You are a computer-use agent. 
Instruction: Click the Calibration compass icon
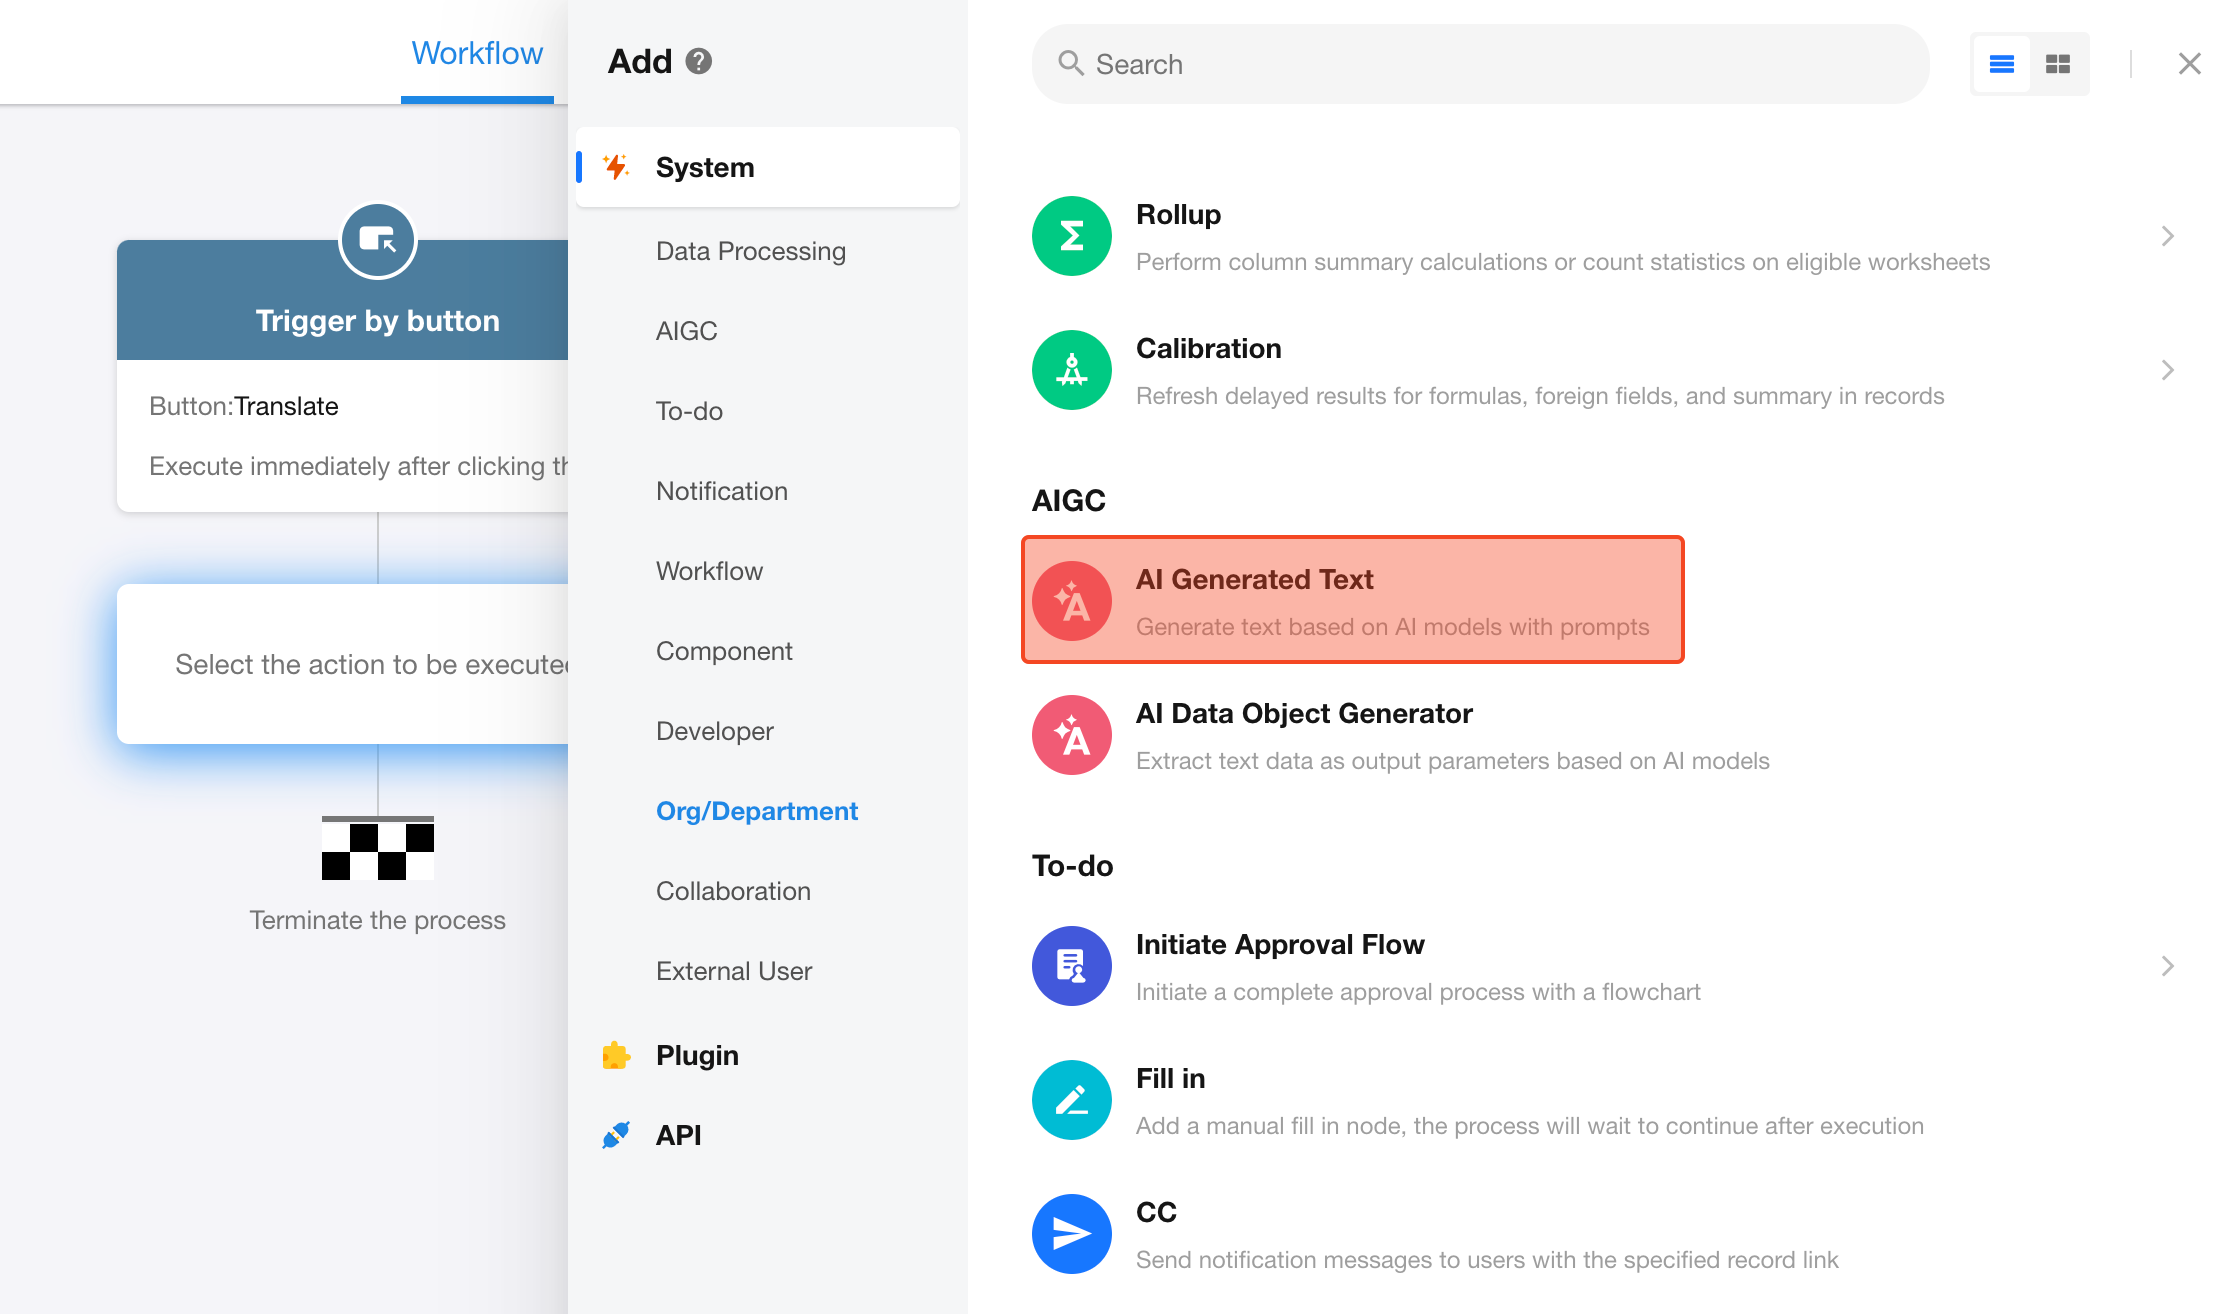(1071, 370)
